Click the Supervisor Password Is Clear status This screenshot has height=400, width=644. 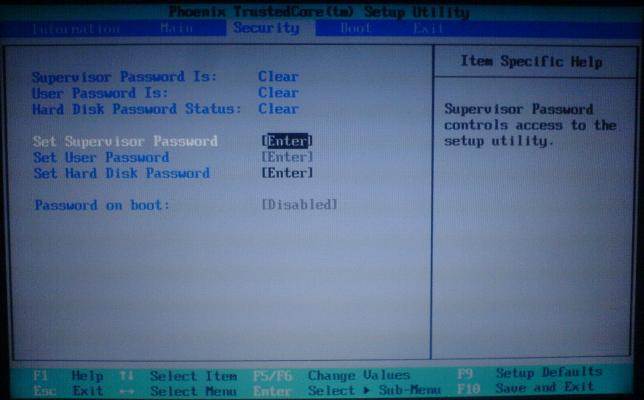(x=278, y=76)
